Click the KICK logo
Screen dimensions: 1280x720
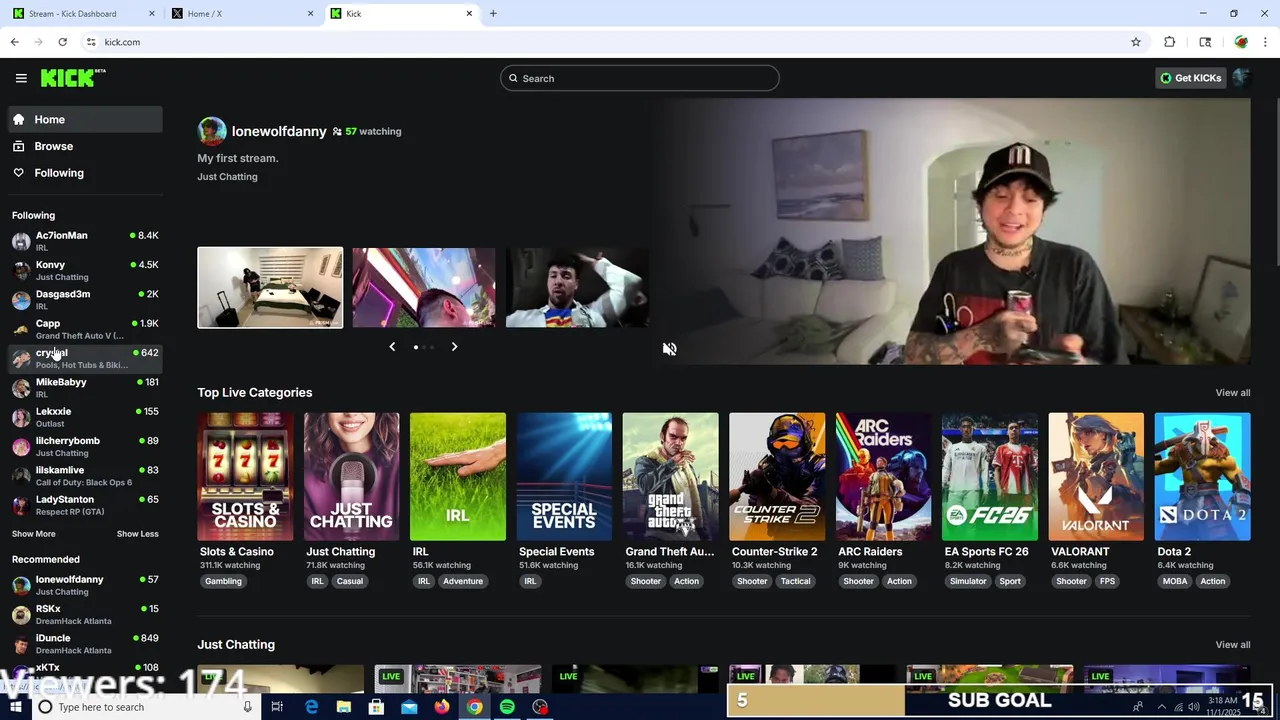[72, 78]
